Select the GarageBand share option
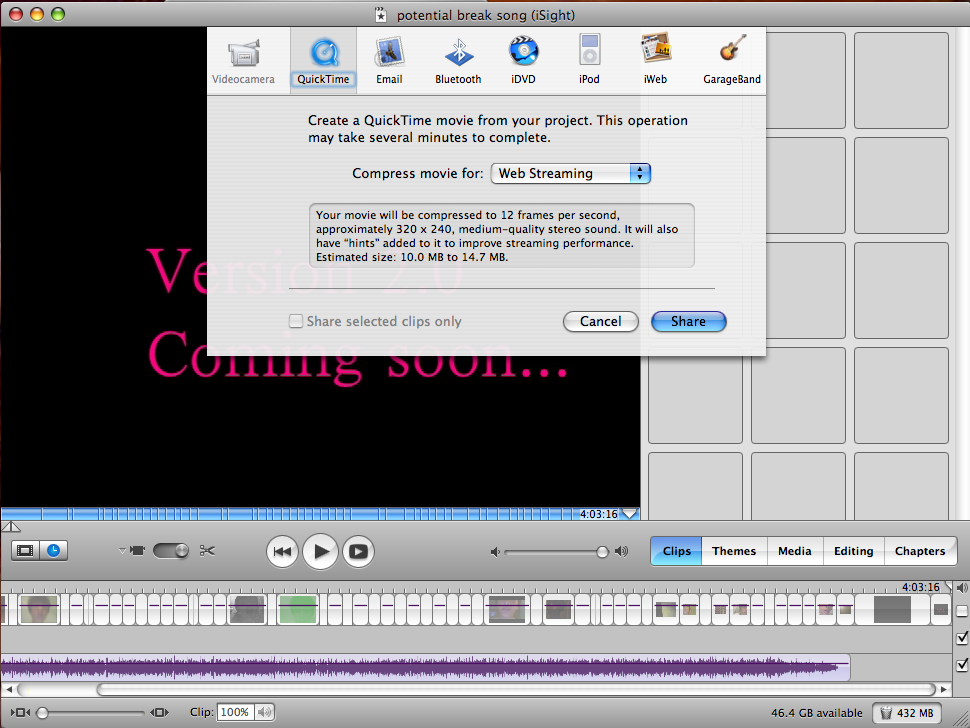 click(732, 61)
